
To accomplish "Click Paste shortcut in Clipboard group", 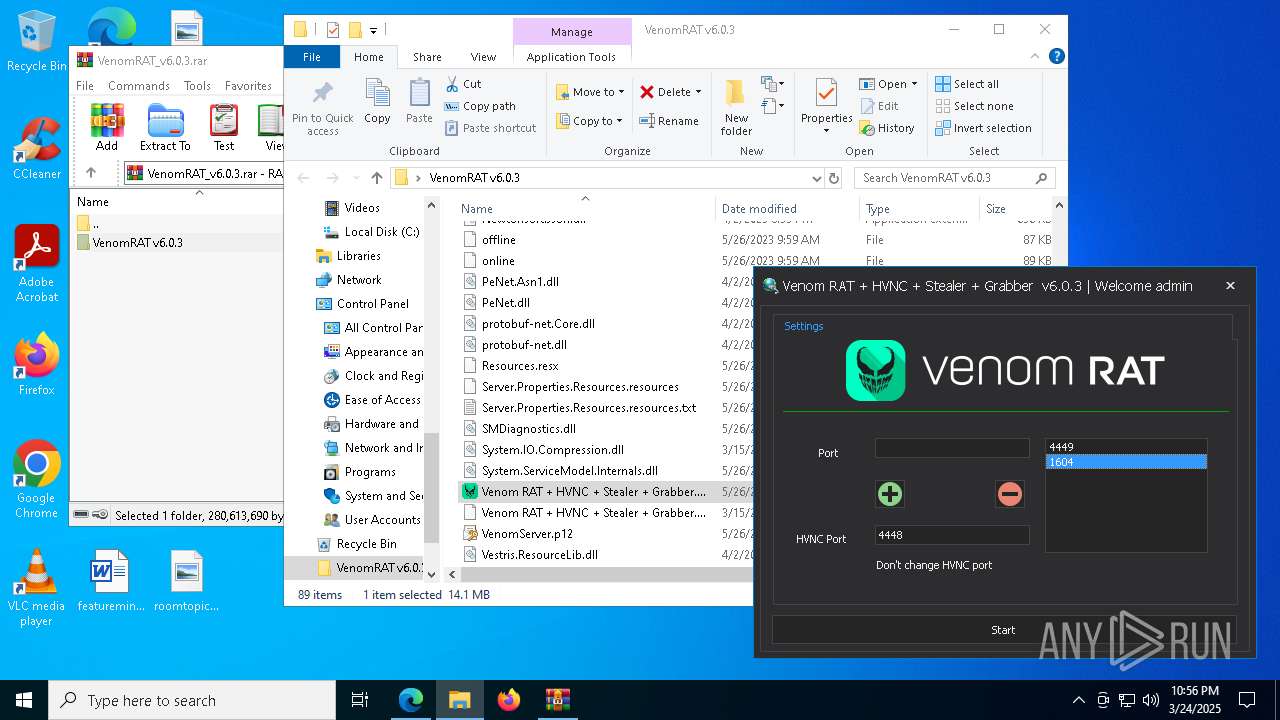I will point(490,128).
